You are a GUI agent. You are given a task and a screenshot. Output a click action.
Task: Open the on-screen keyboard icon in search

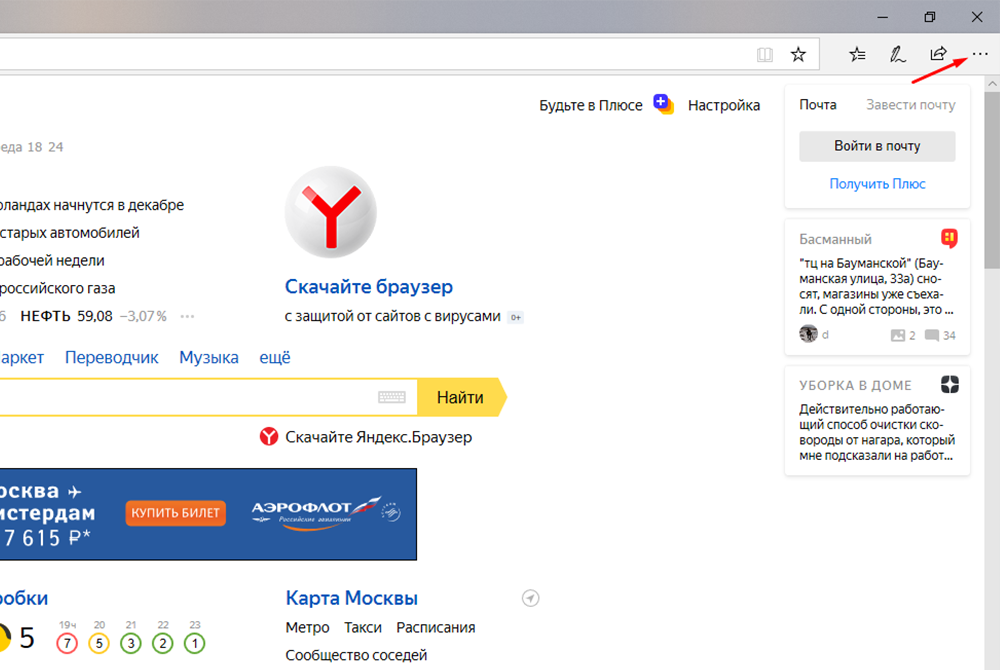pyautogui.click(x=391, y=397)
